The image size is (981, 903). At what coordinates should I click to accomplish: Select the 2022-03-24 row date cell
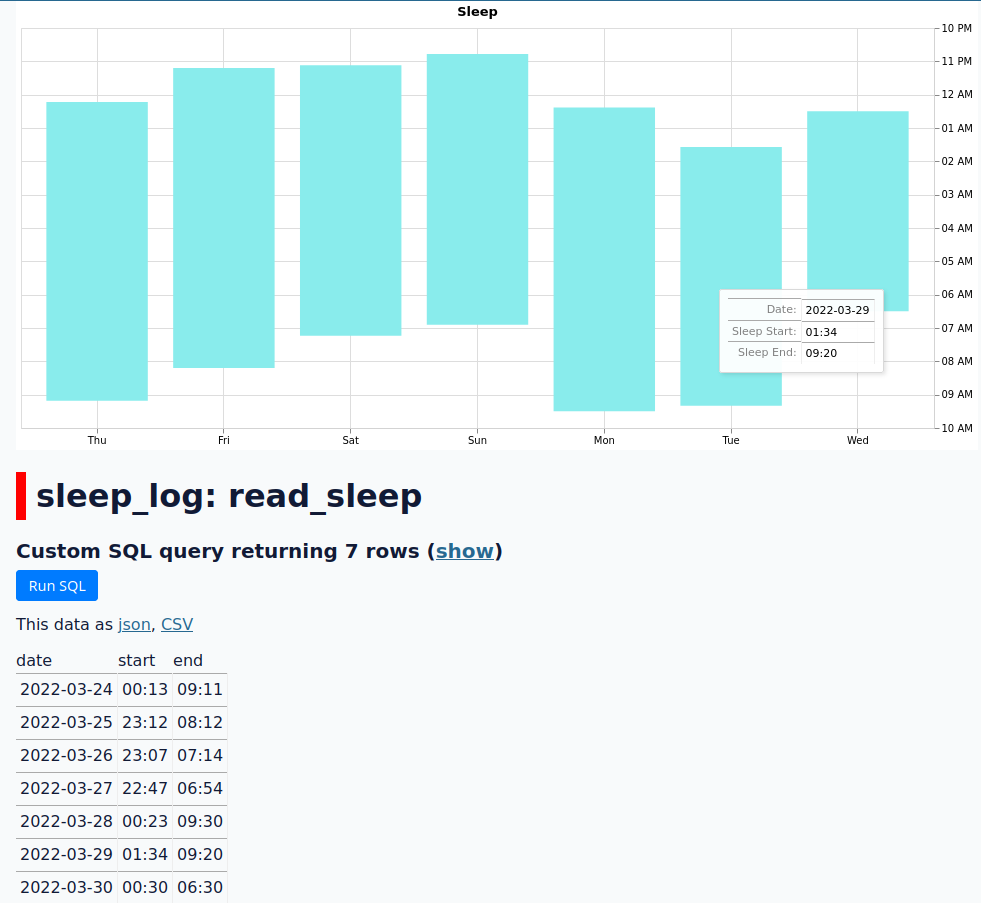click(66, 689)
